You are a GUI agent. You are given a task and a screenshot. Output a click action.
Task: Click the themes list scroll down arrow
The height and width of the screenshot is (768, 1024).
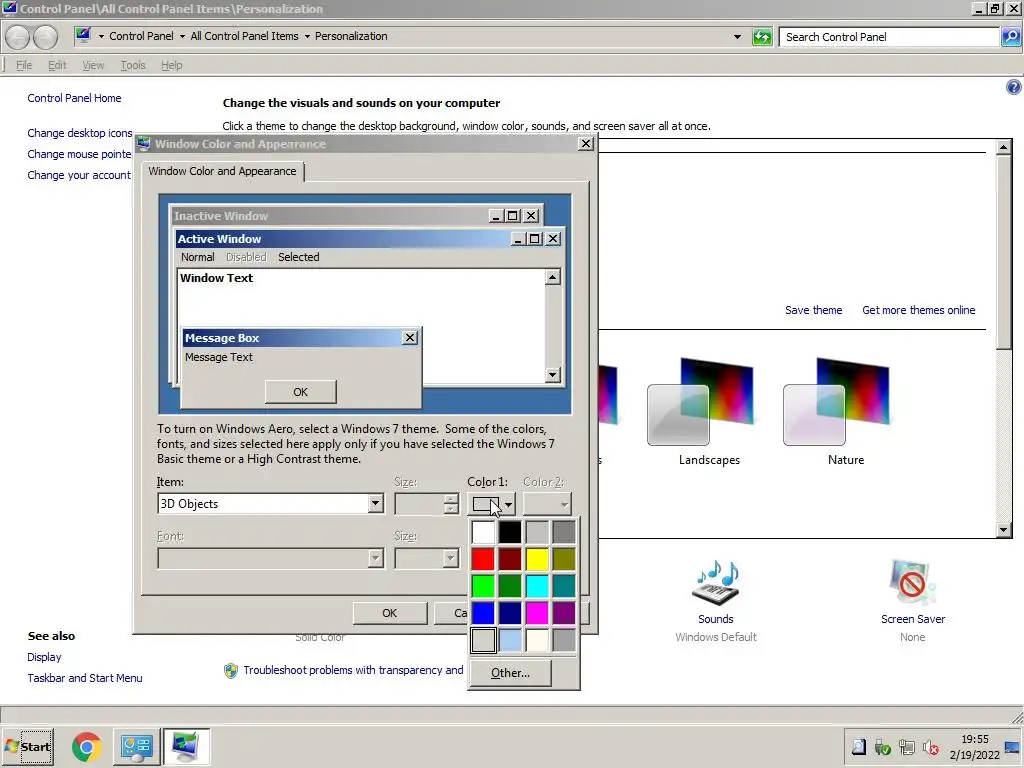tap(1004, 530)
